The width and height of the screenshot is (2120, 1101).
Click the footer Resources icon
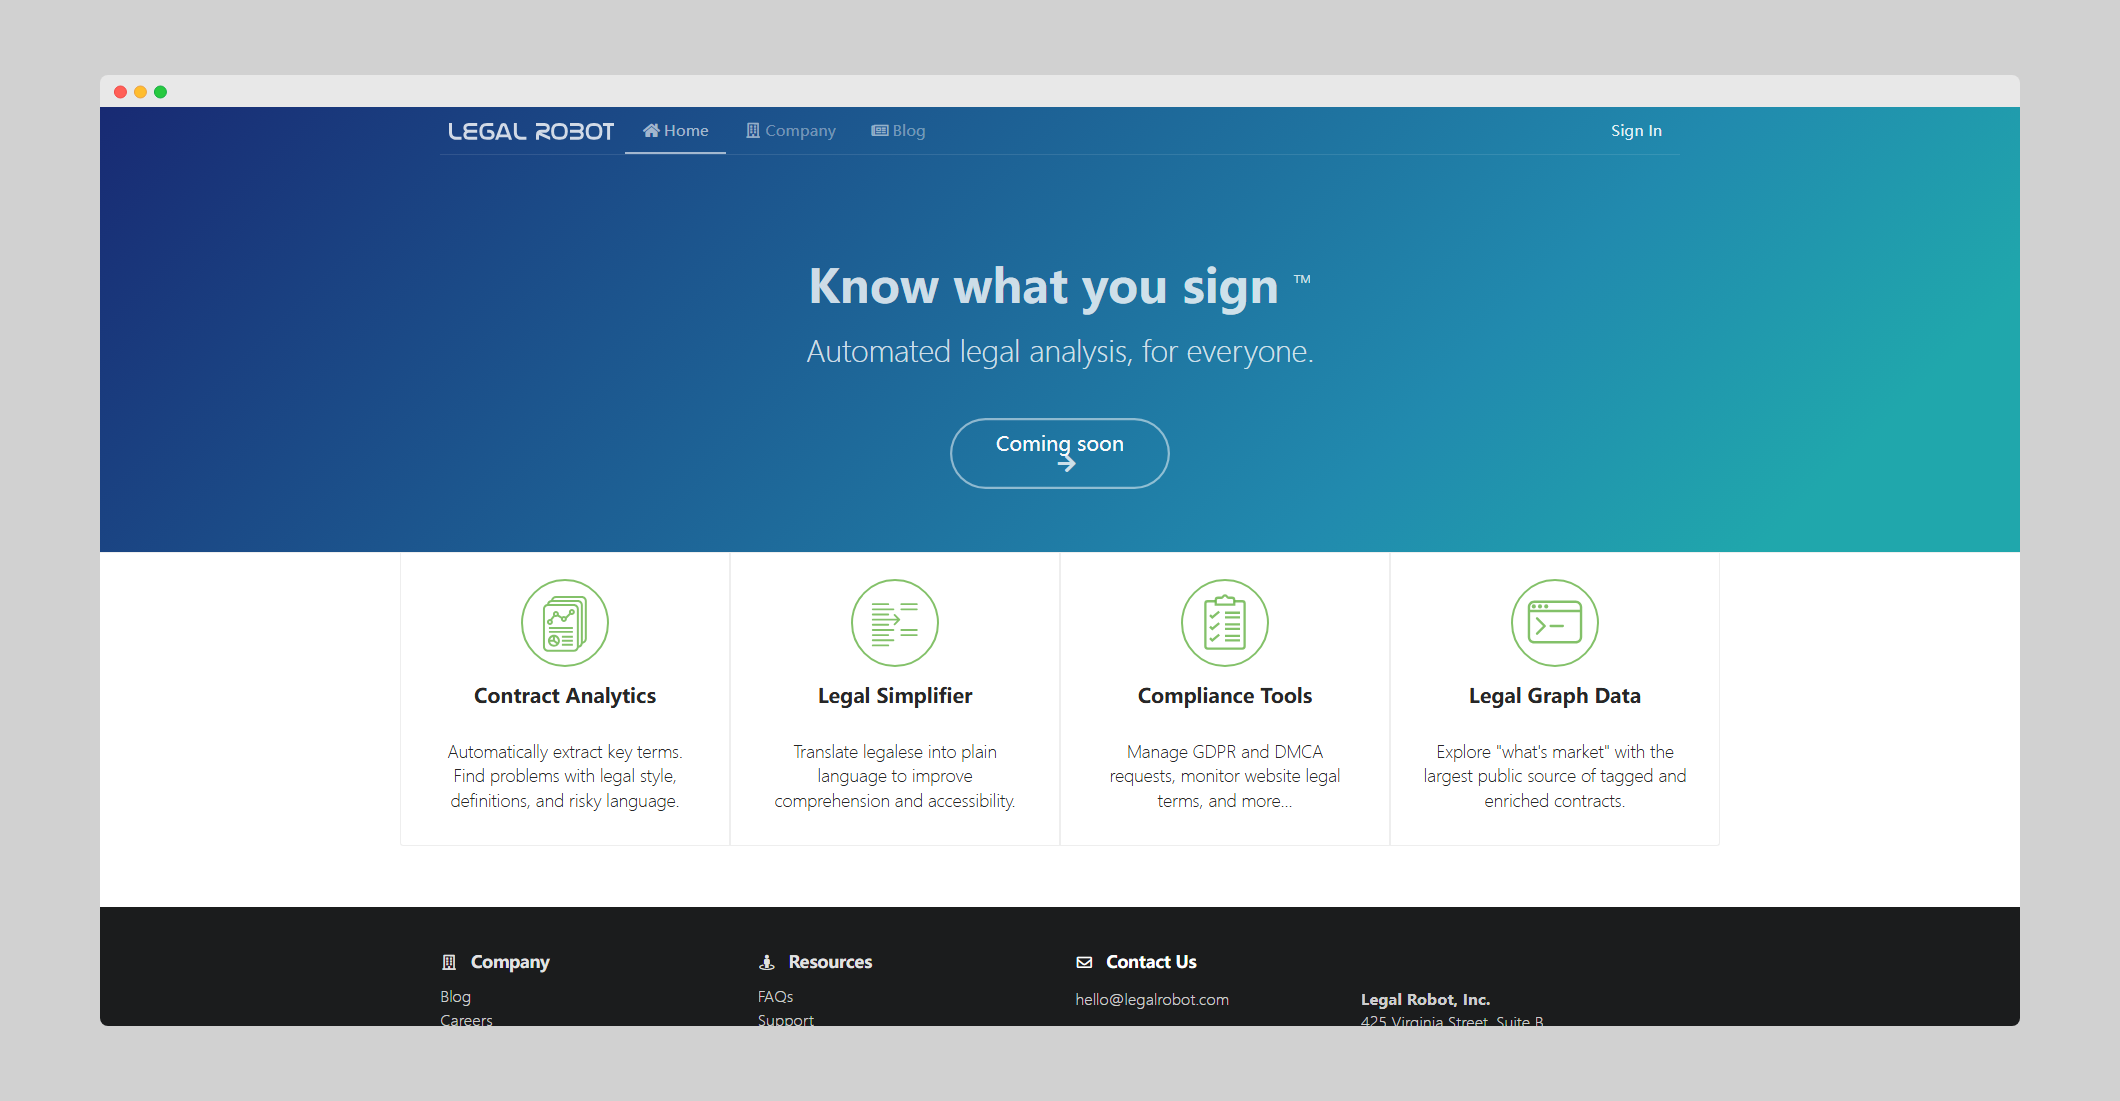point(767,962)
